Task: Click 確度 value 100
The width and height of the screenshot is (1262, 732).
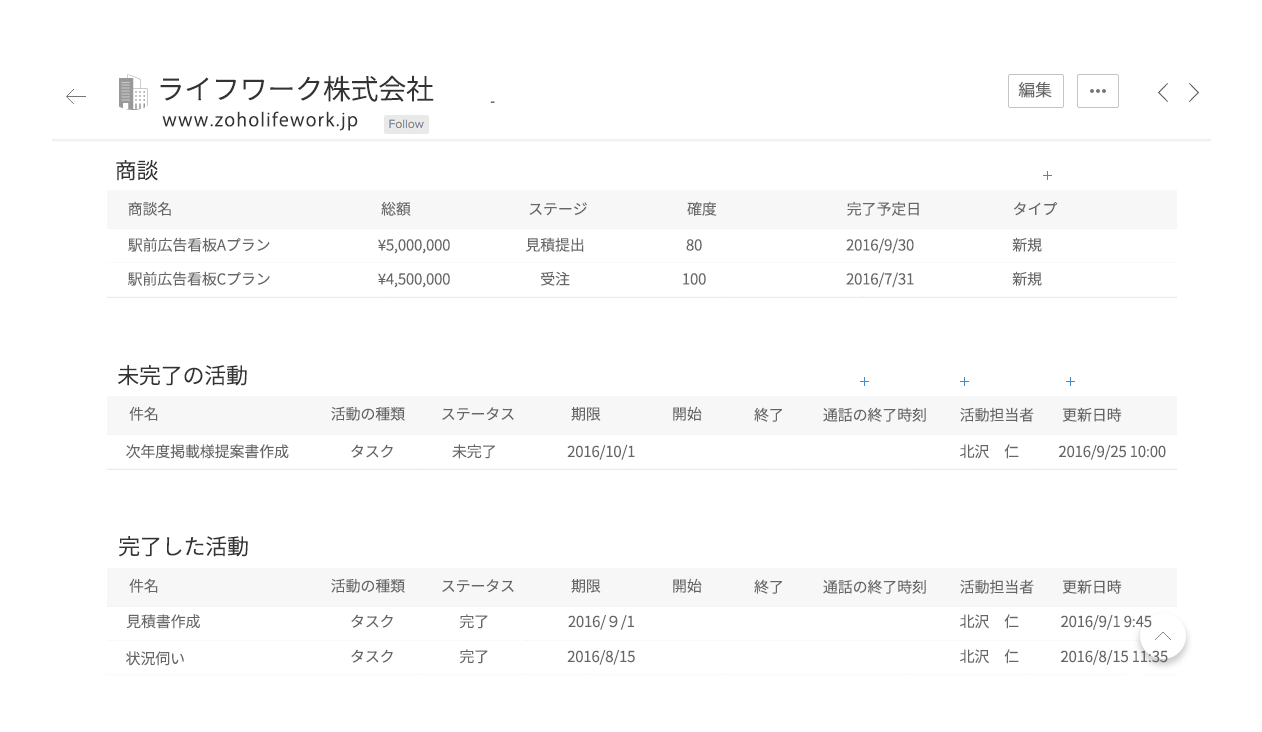Action: tap(694, 279)
